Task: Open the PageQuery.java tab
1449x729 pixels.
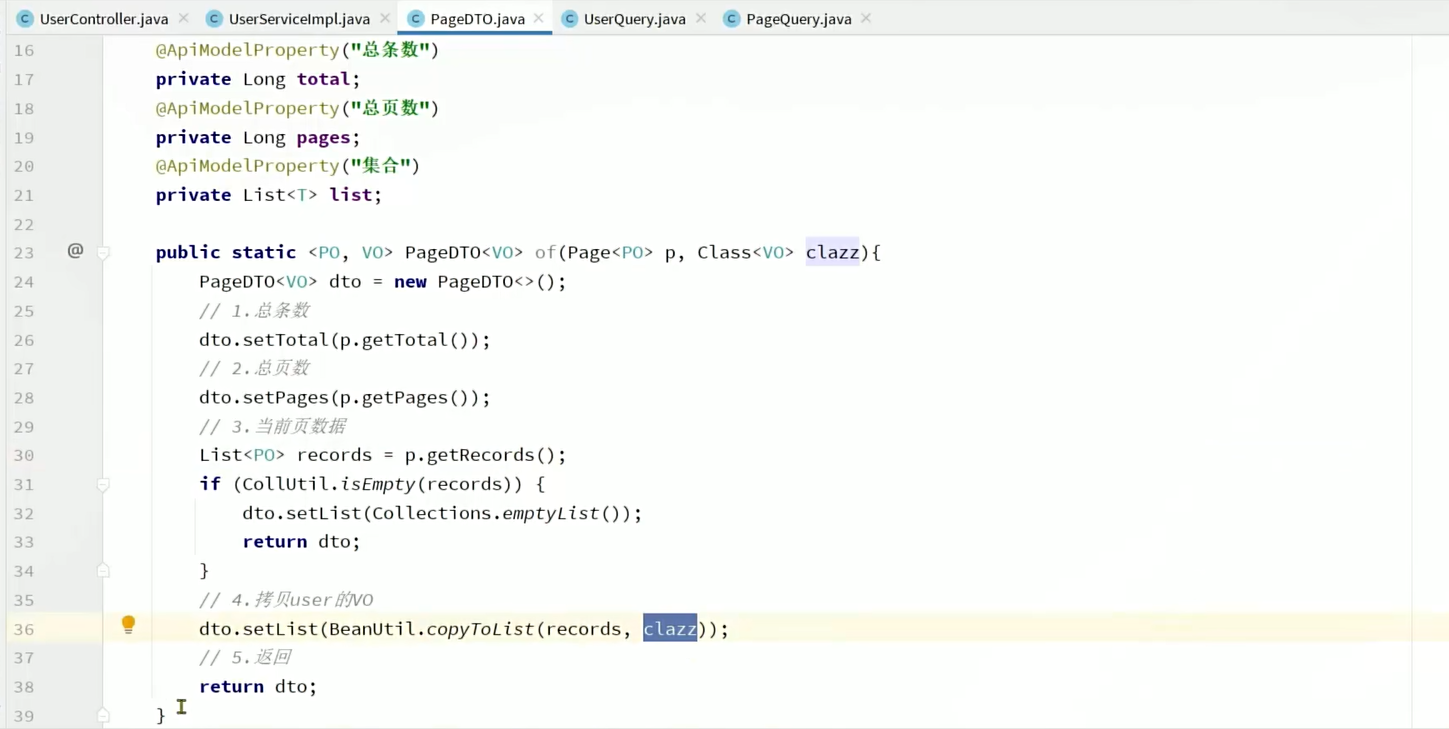Action: click(798, 19)
